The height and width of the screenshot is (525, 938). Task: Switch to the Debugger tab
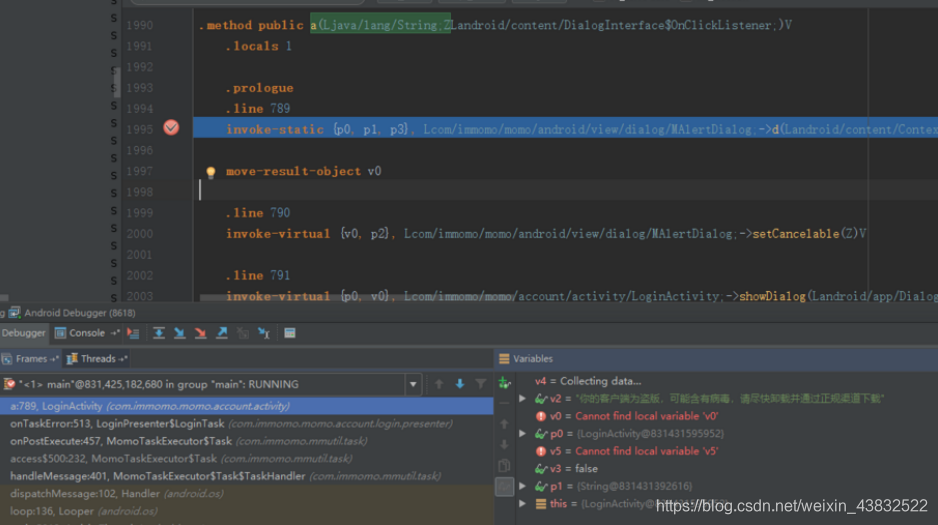24,333
